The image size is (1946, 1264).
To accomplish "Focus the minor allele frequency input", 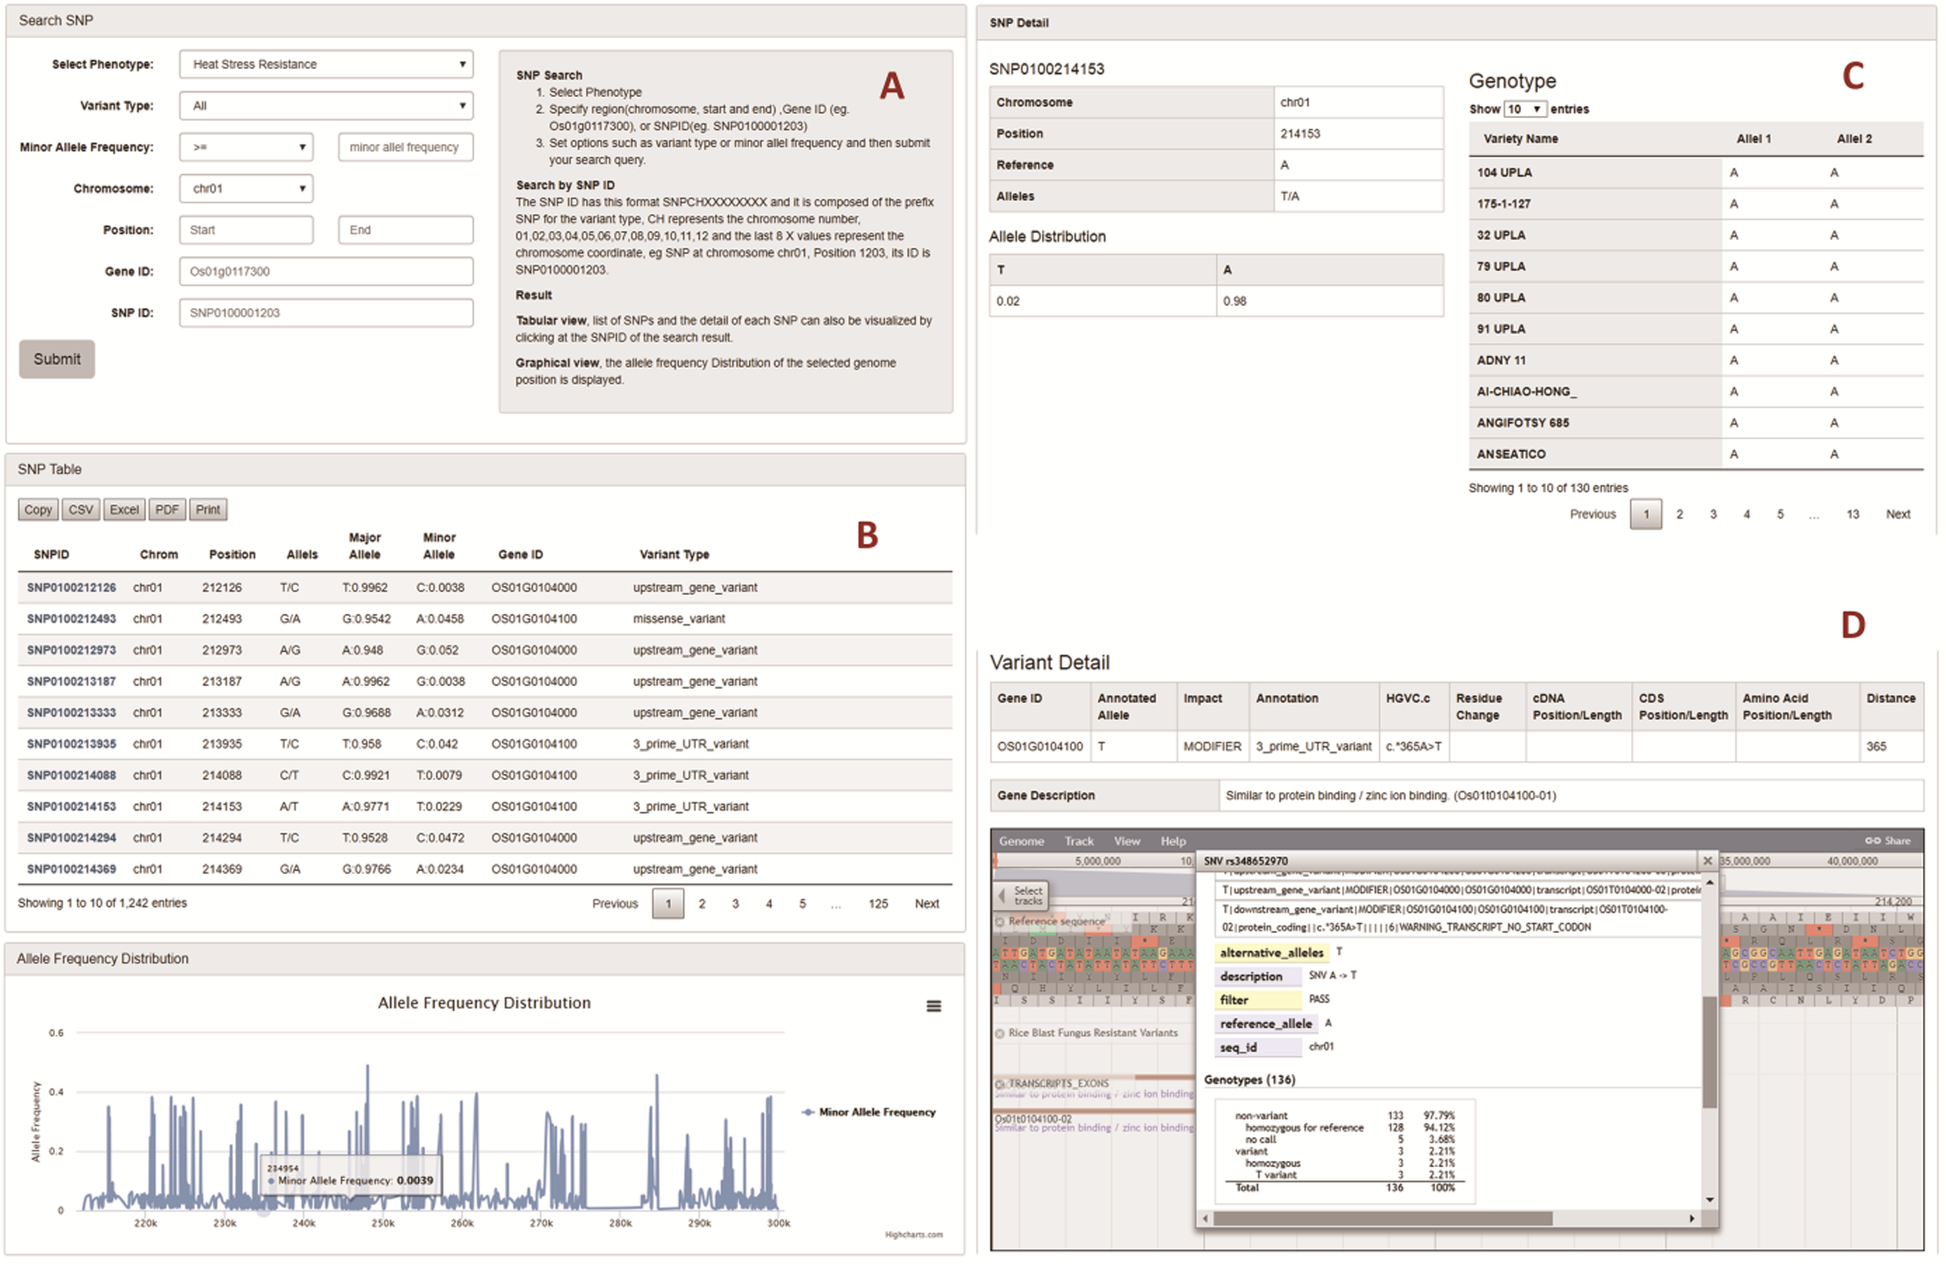I will (406, 147).
